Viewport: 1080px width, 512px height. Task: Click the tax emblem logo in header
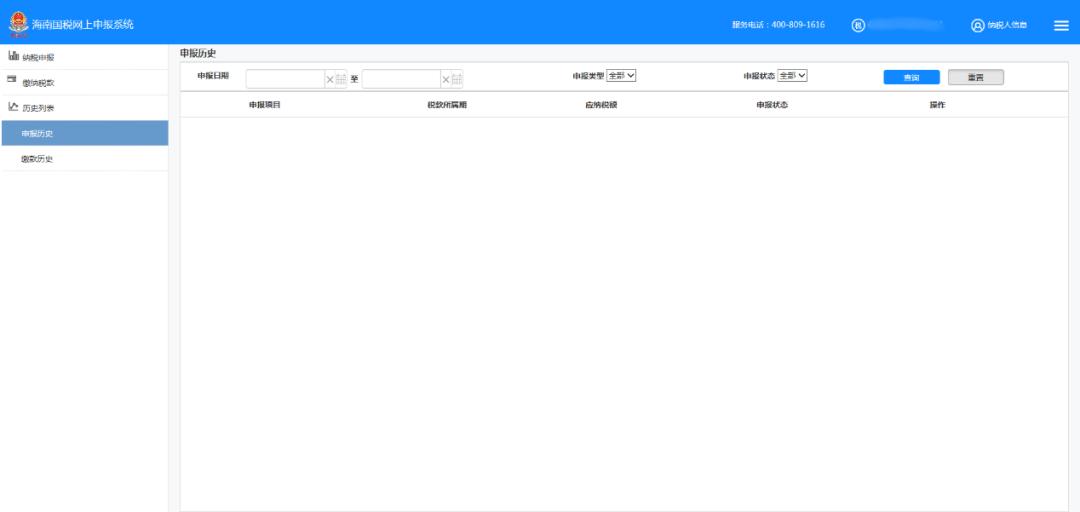click(x=18, y=25)
